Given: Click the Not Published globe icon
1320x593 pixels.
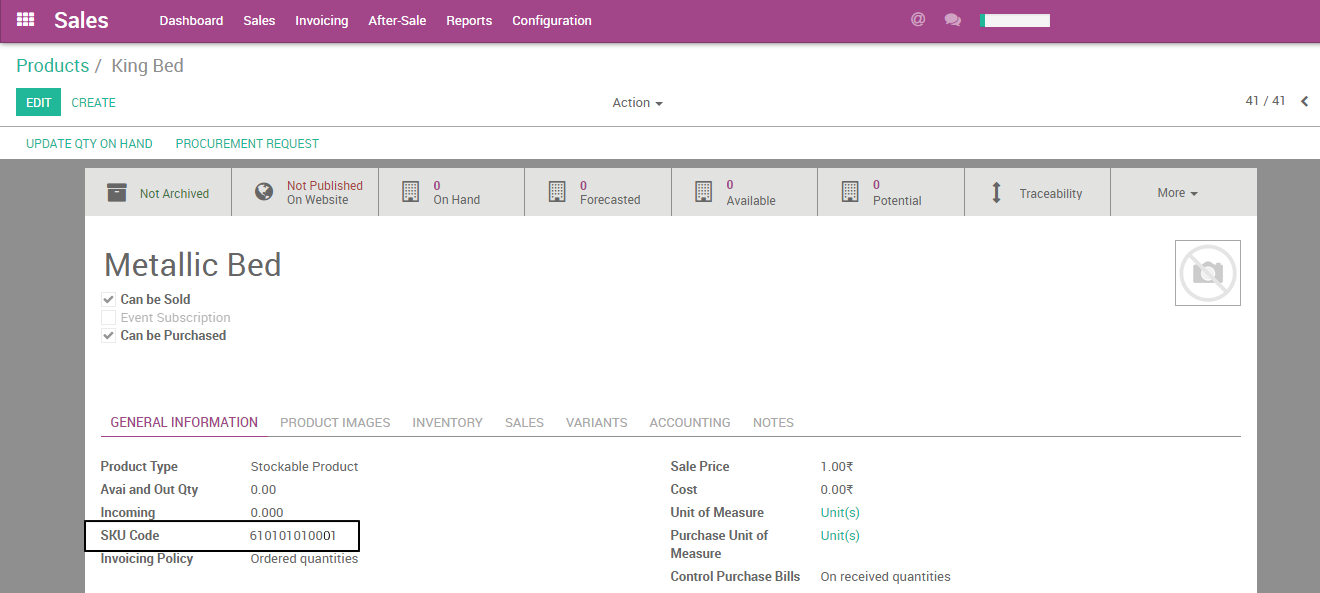Looking at the screenshot, I should pos(264,192).
